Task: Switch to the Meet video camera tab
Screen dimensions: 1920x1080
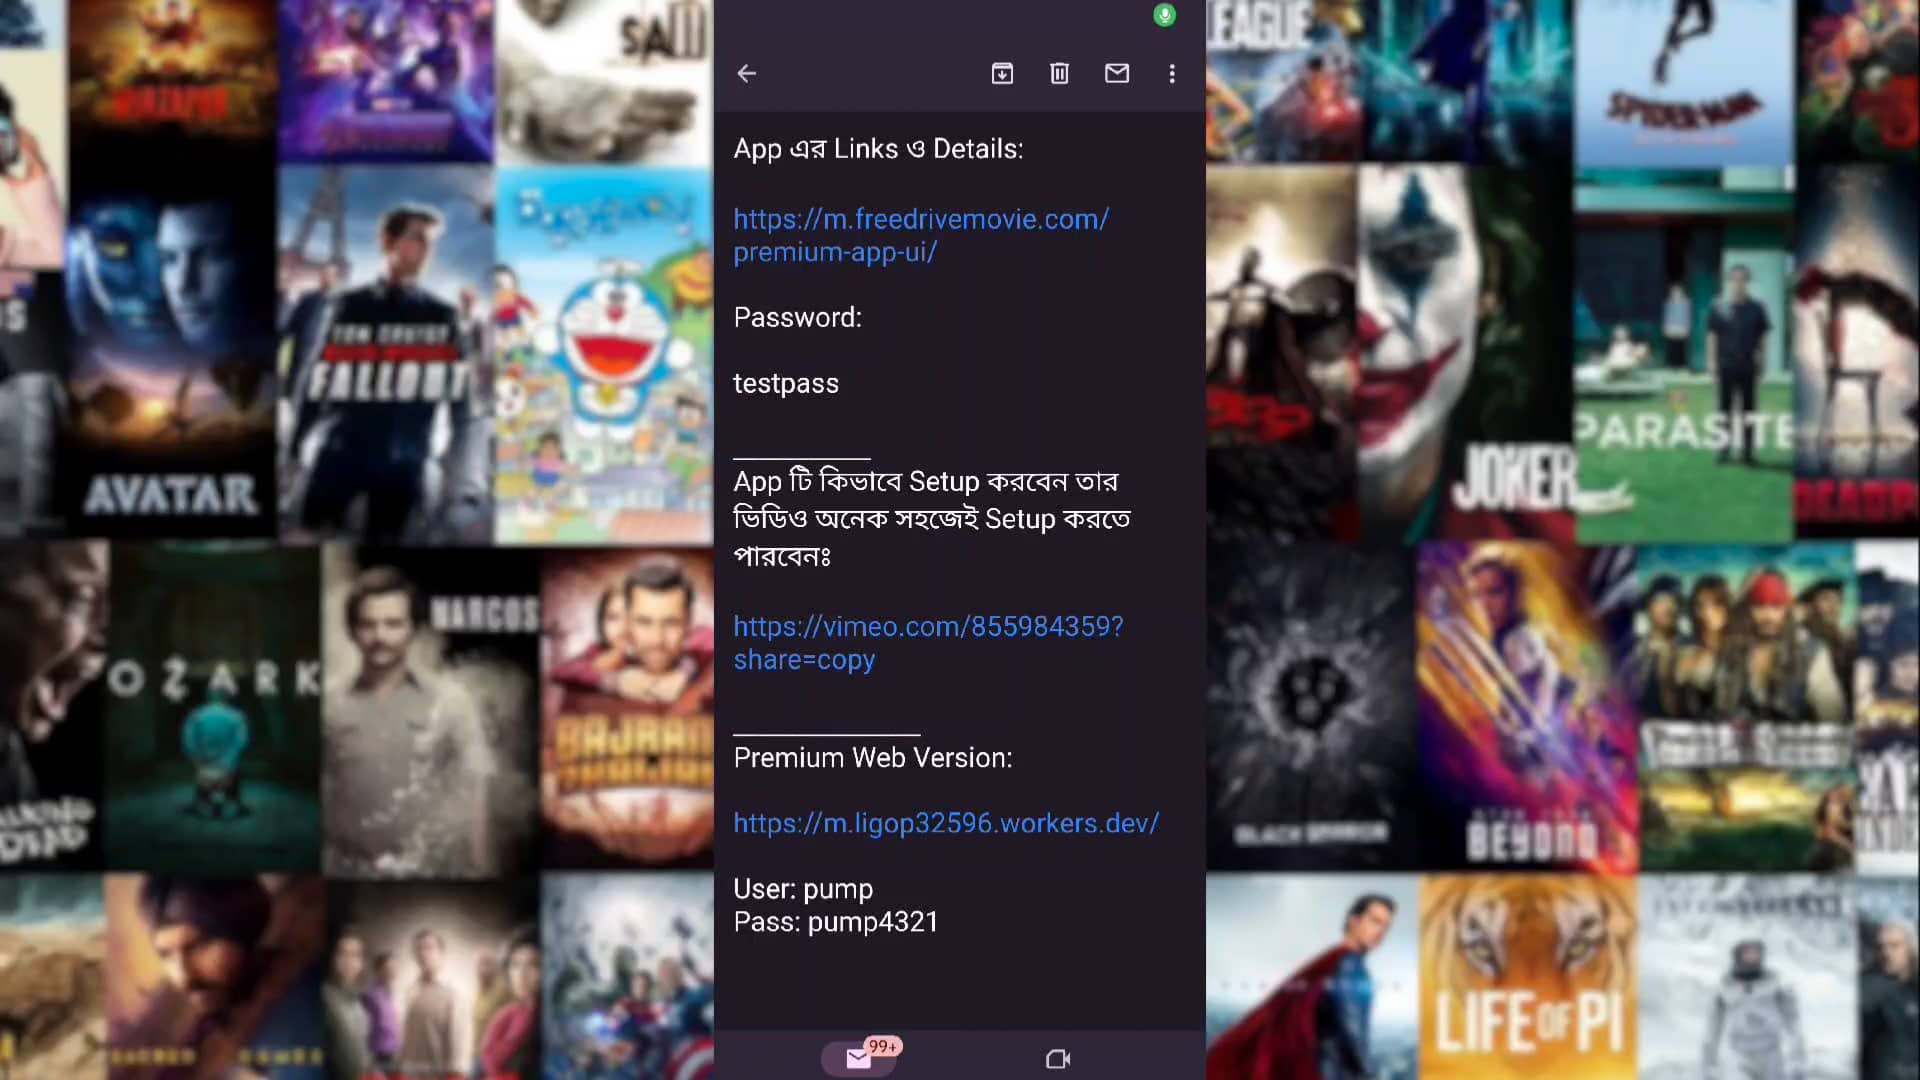Action: (x=1057, y=1057)
